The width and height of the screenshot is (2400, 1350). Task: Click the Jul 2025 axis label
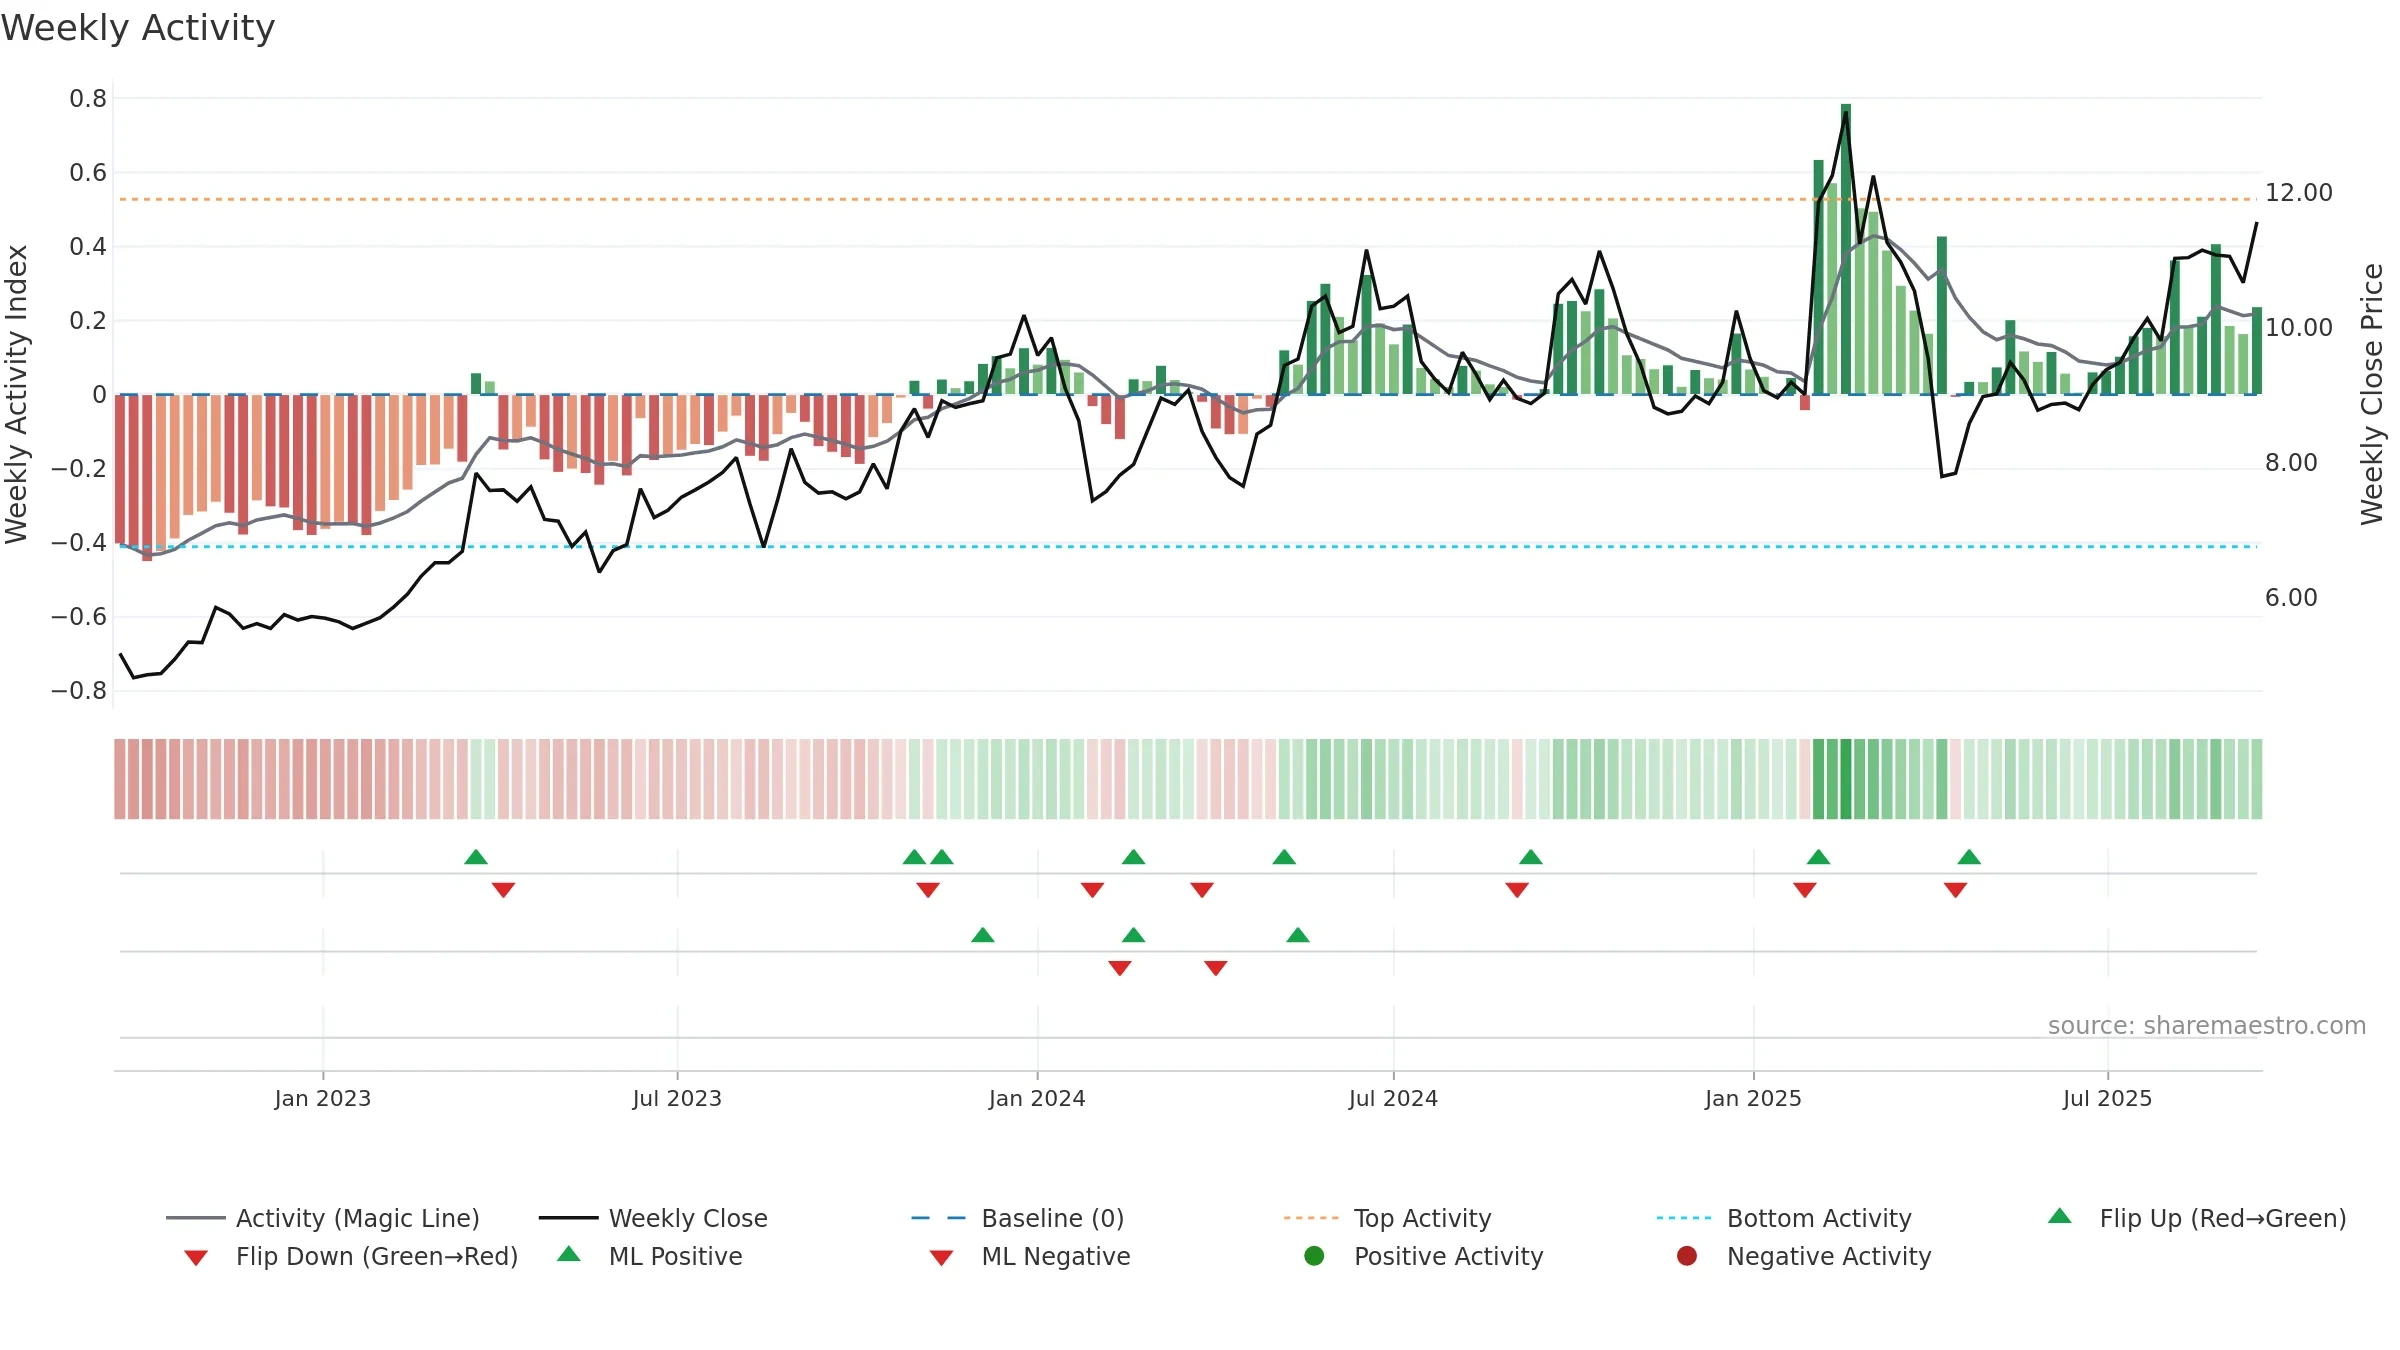2107,1098
